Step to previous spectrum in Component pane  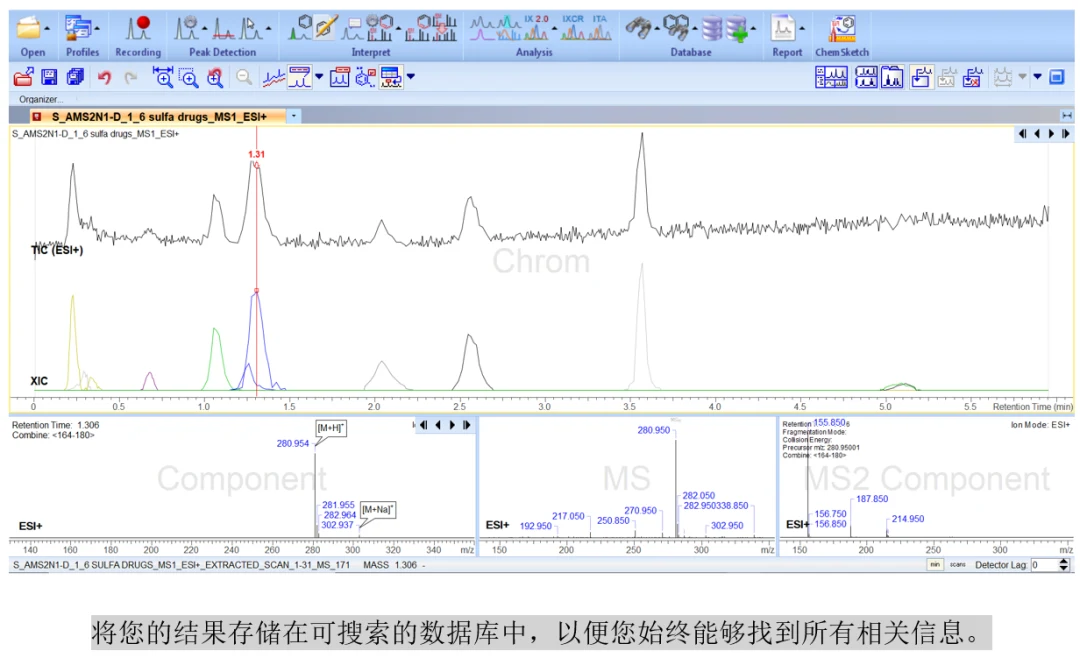coord(437,425)
